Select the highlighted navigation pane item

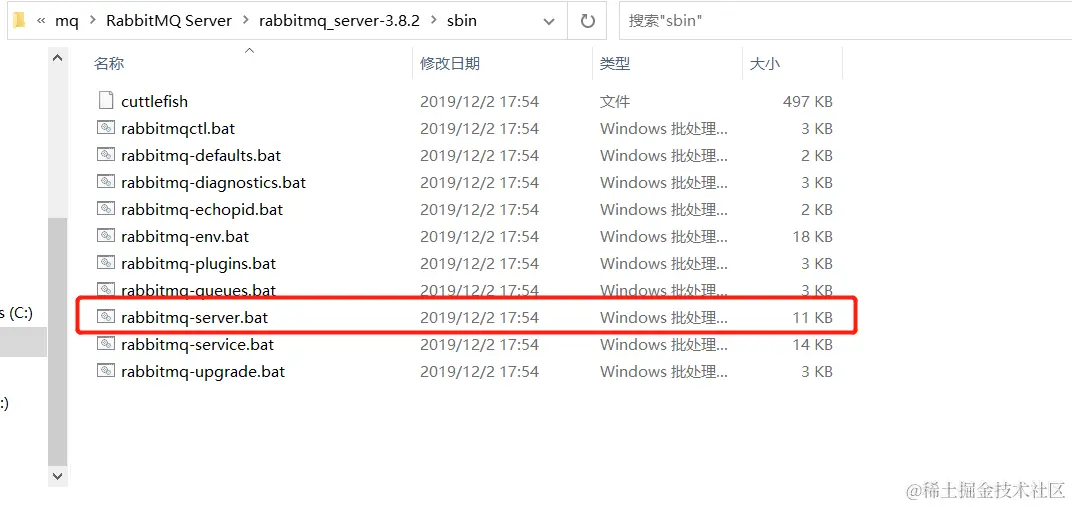point(23,342)
